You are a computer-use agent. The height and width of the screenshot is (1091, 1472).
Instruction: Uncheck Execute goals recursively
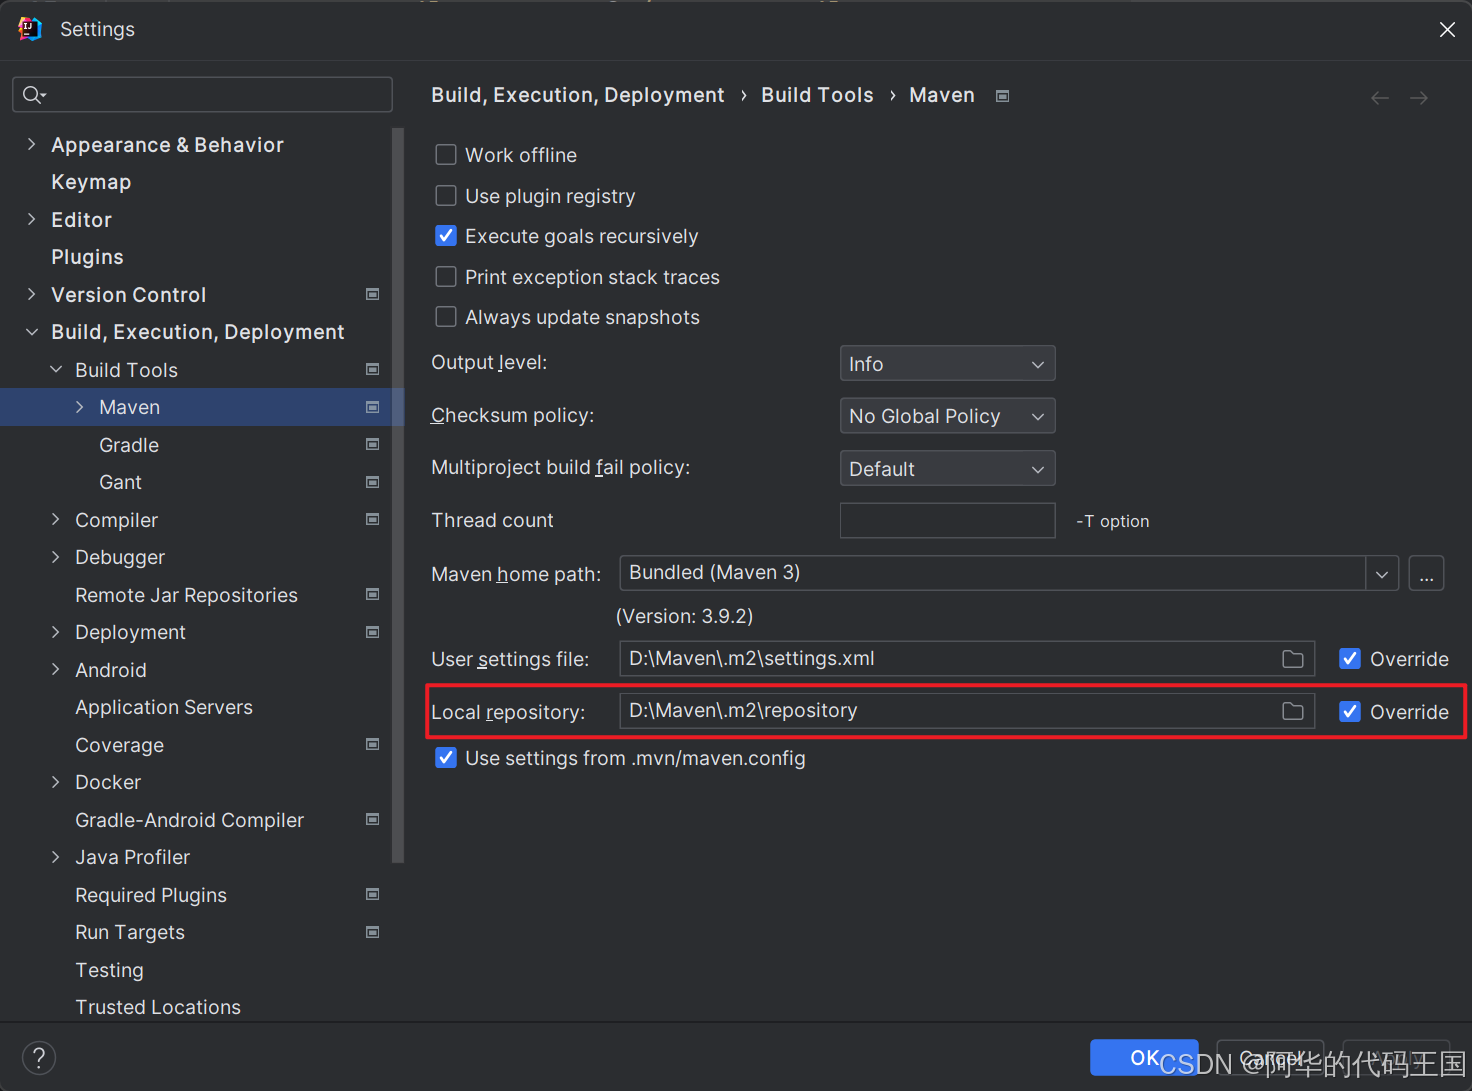[446, 236]
